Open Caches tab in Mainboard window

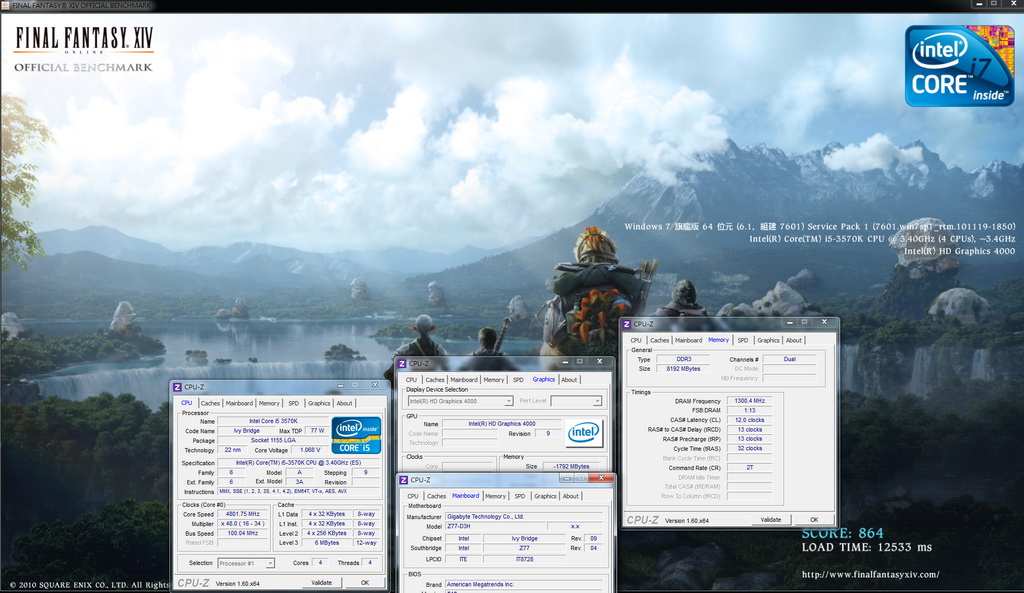436,496
